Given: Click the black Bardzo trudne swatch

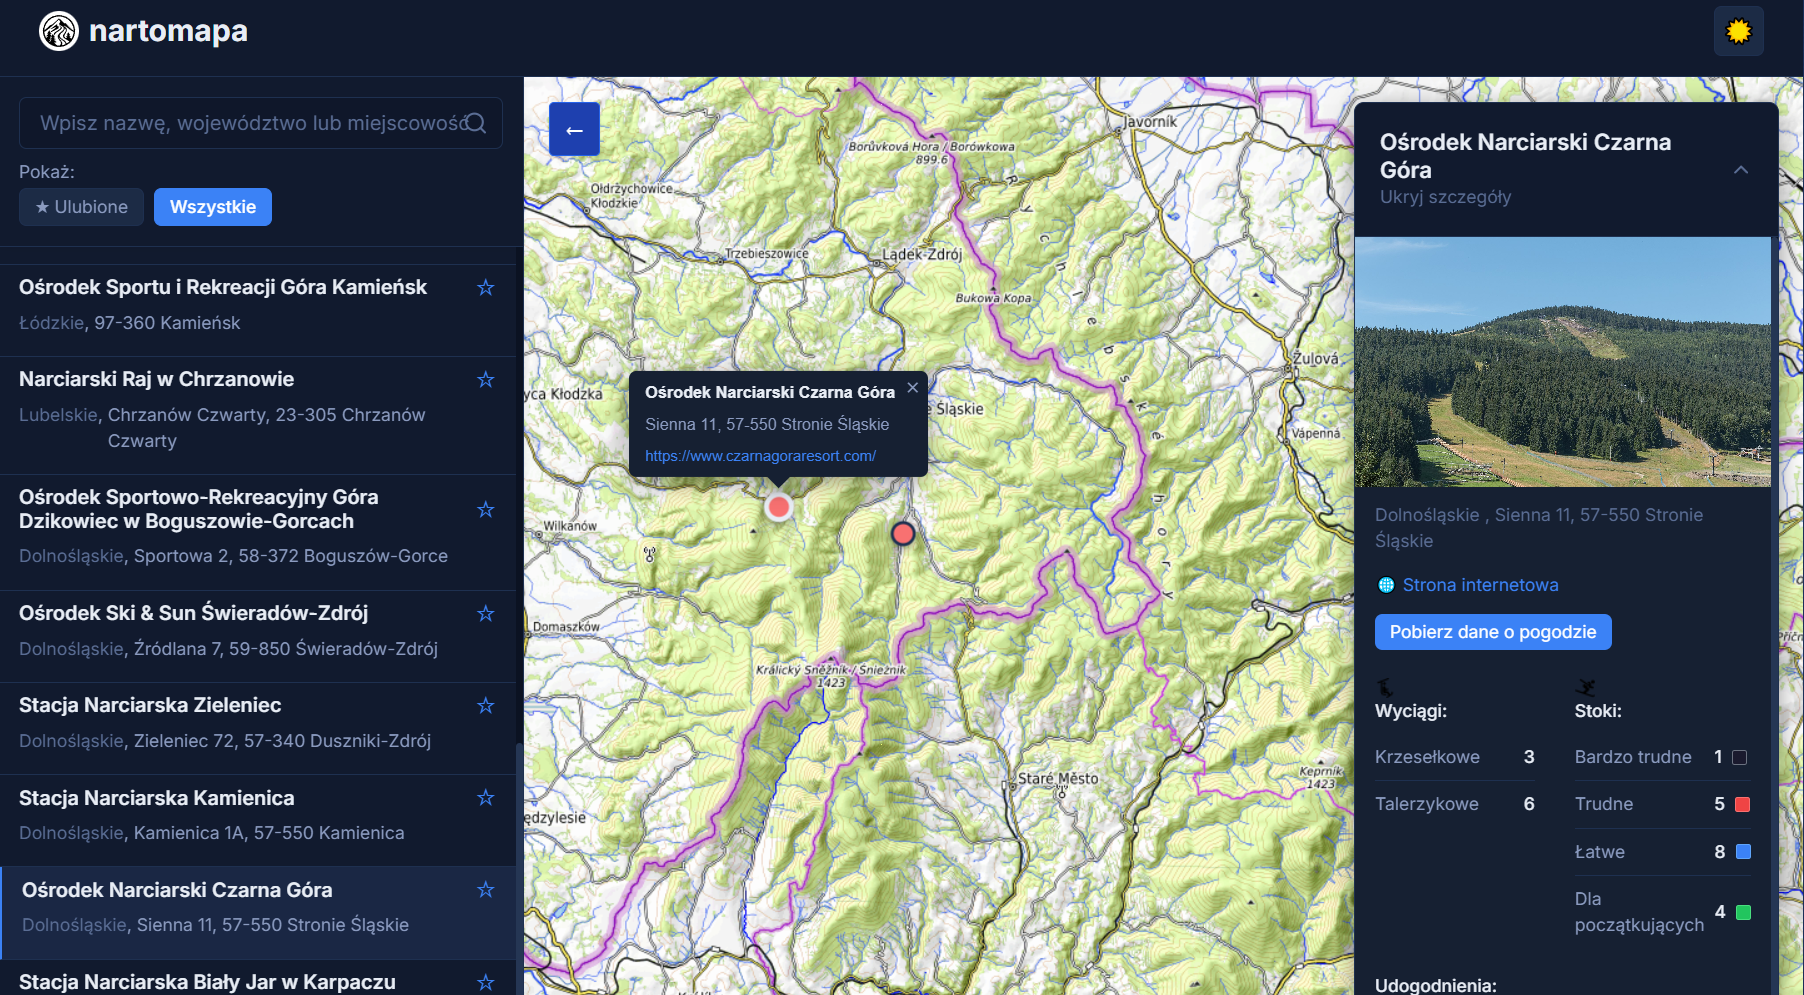Looking at the screenshot, I should (1740, 758).
